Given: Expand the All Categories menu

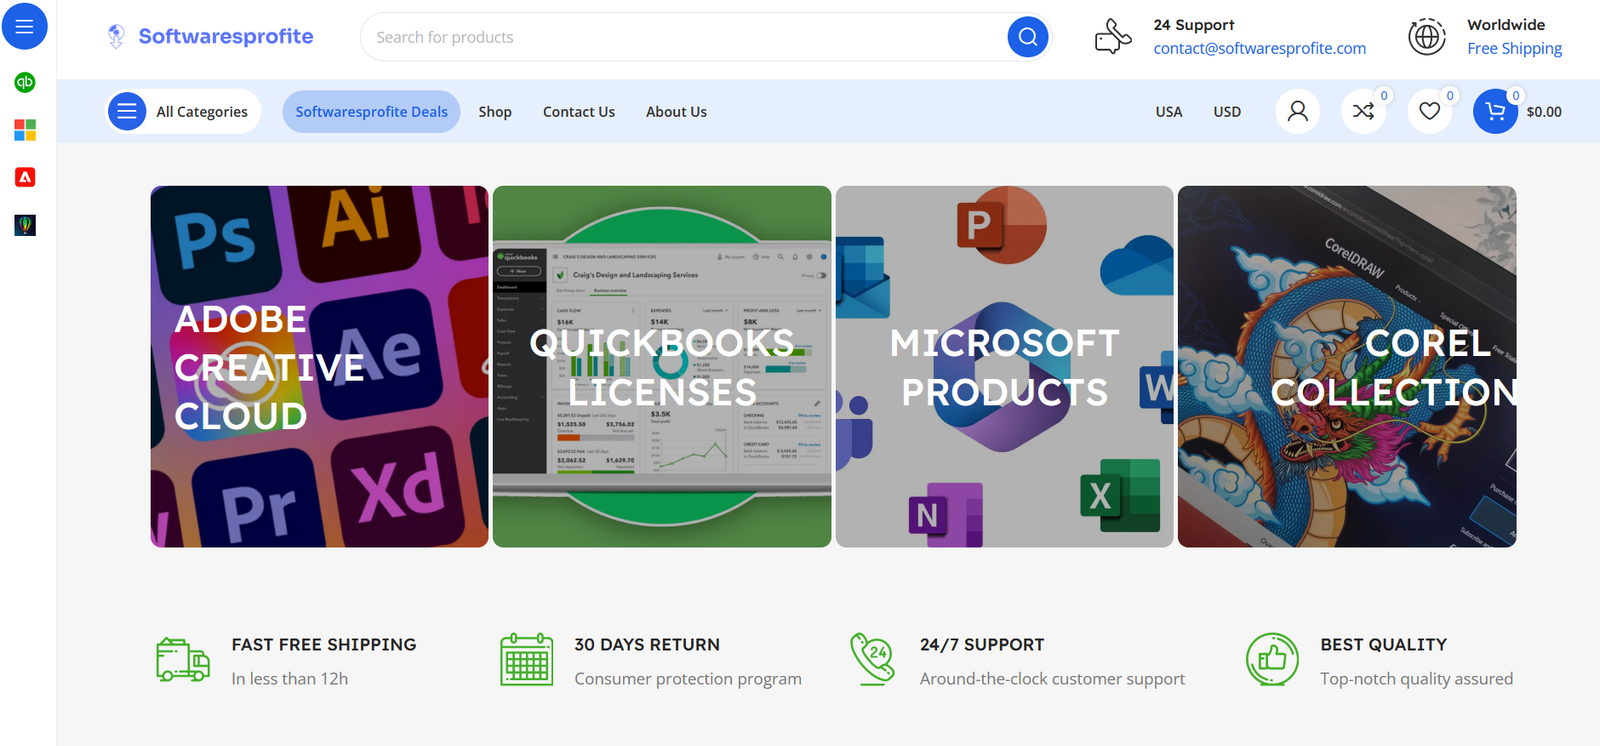Looking at the screenshot, I should (184, 111).
